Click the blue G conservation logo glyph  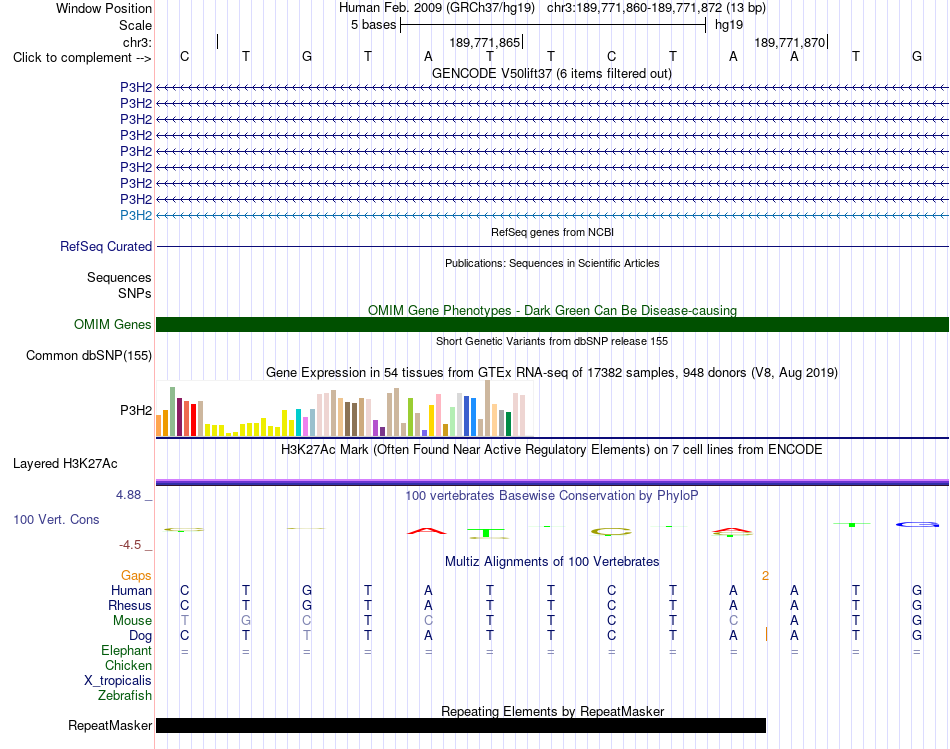click(917, 524)
